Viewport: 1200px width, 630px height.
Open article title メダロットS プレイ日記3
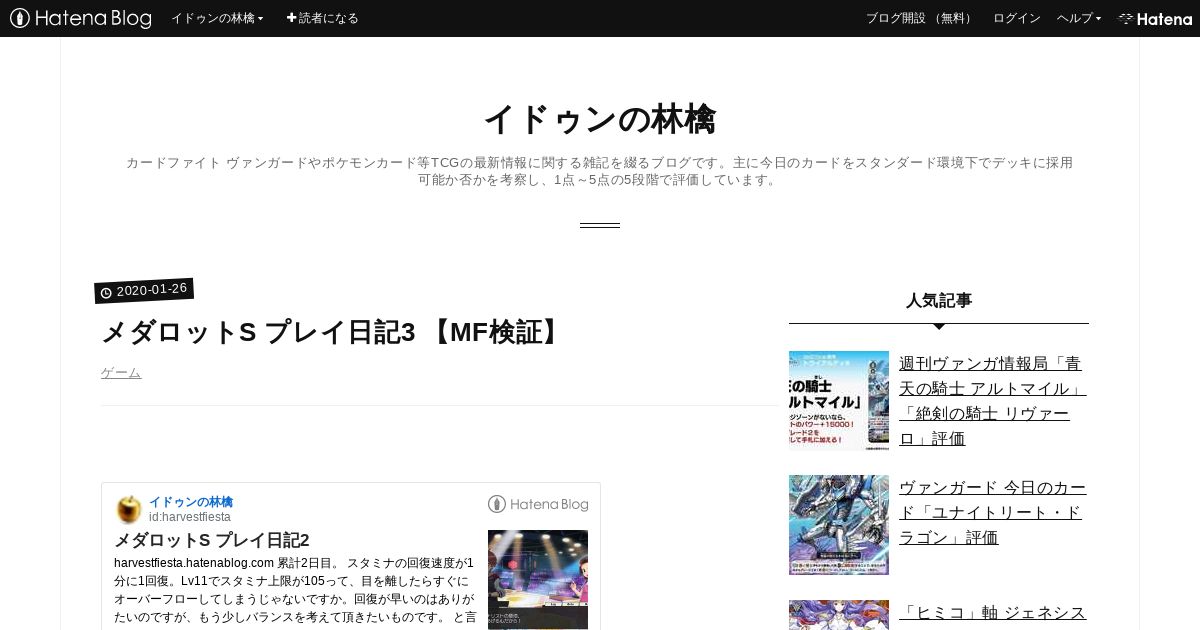coord(333,332)
